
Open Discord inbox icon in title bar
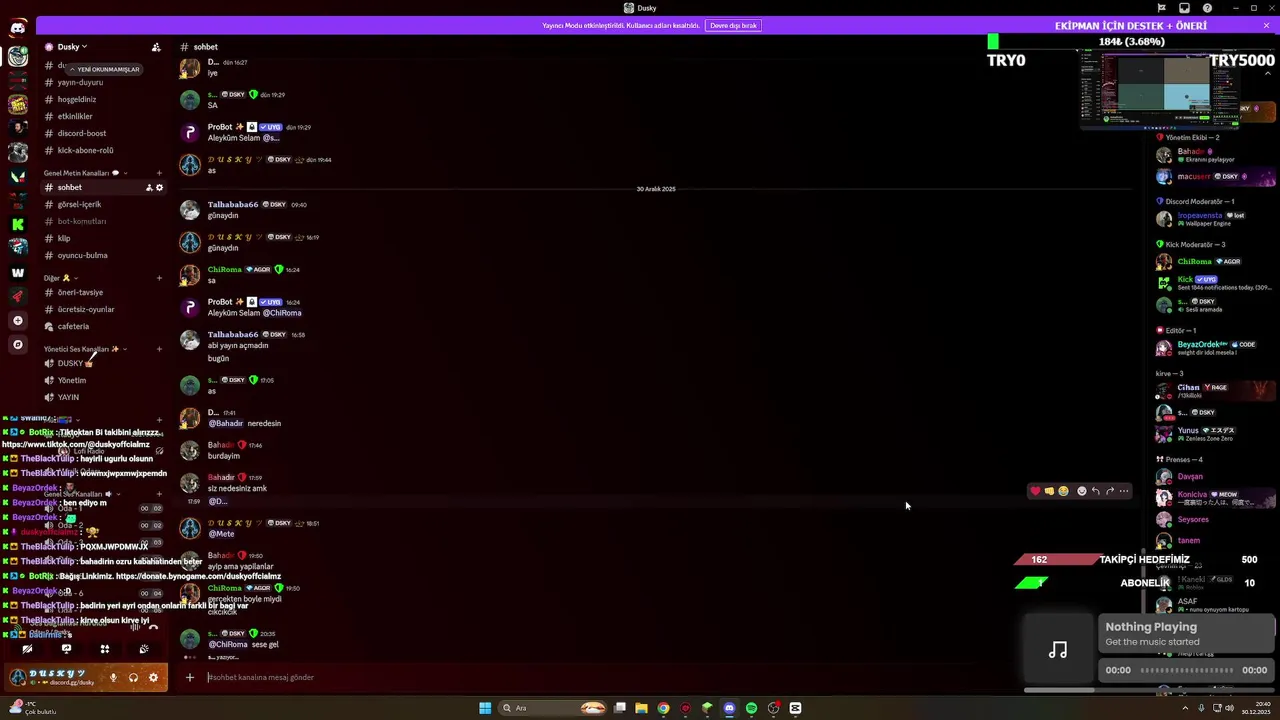pos(1184,8)
